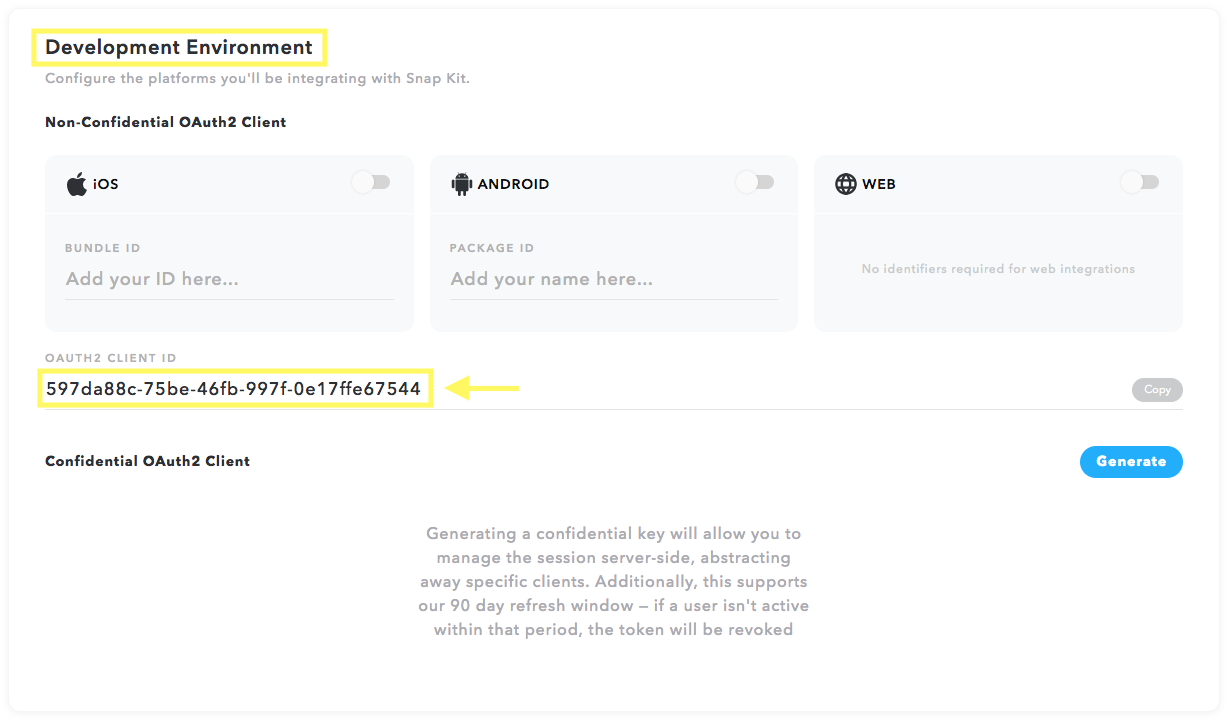Click the Web globe icon

pyautogui.click(x=846, y=184)
